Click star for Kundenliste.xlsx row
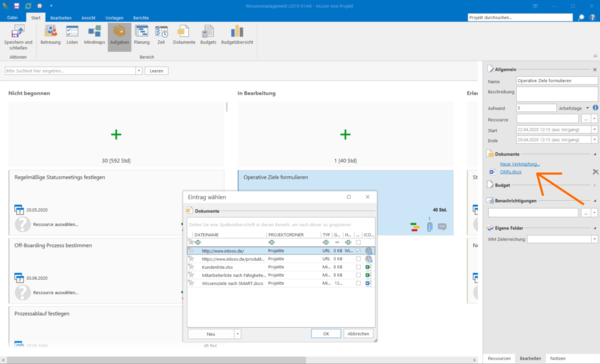Screen dimensions: 600x364 pyautogui.click(x=191, y=267)
